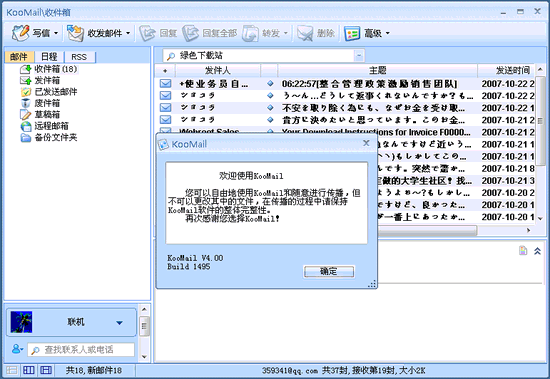Click envelope icon of 不安を取り除く row

click(x=166, y=108)
